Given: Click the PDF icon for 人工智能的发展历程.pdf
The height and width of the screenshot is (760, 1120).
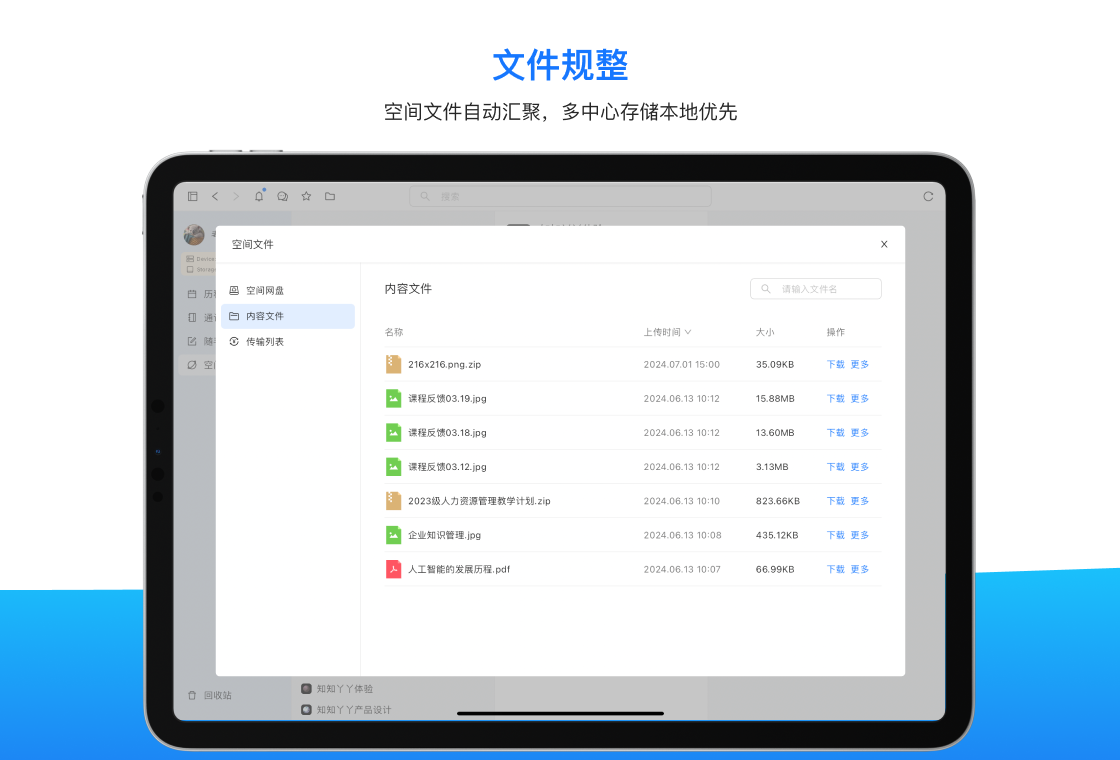Looking at the screenshot, I should 393,569.
